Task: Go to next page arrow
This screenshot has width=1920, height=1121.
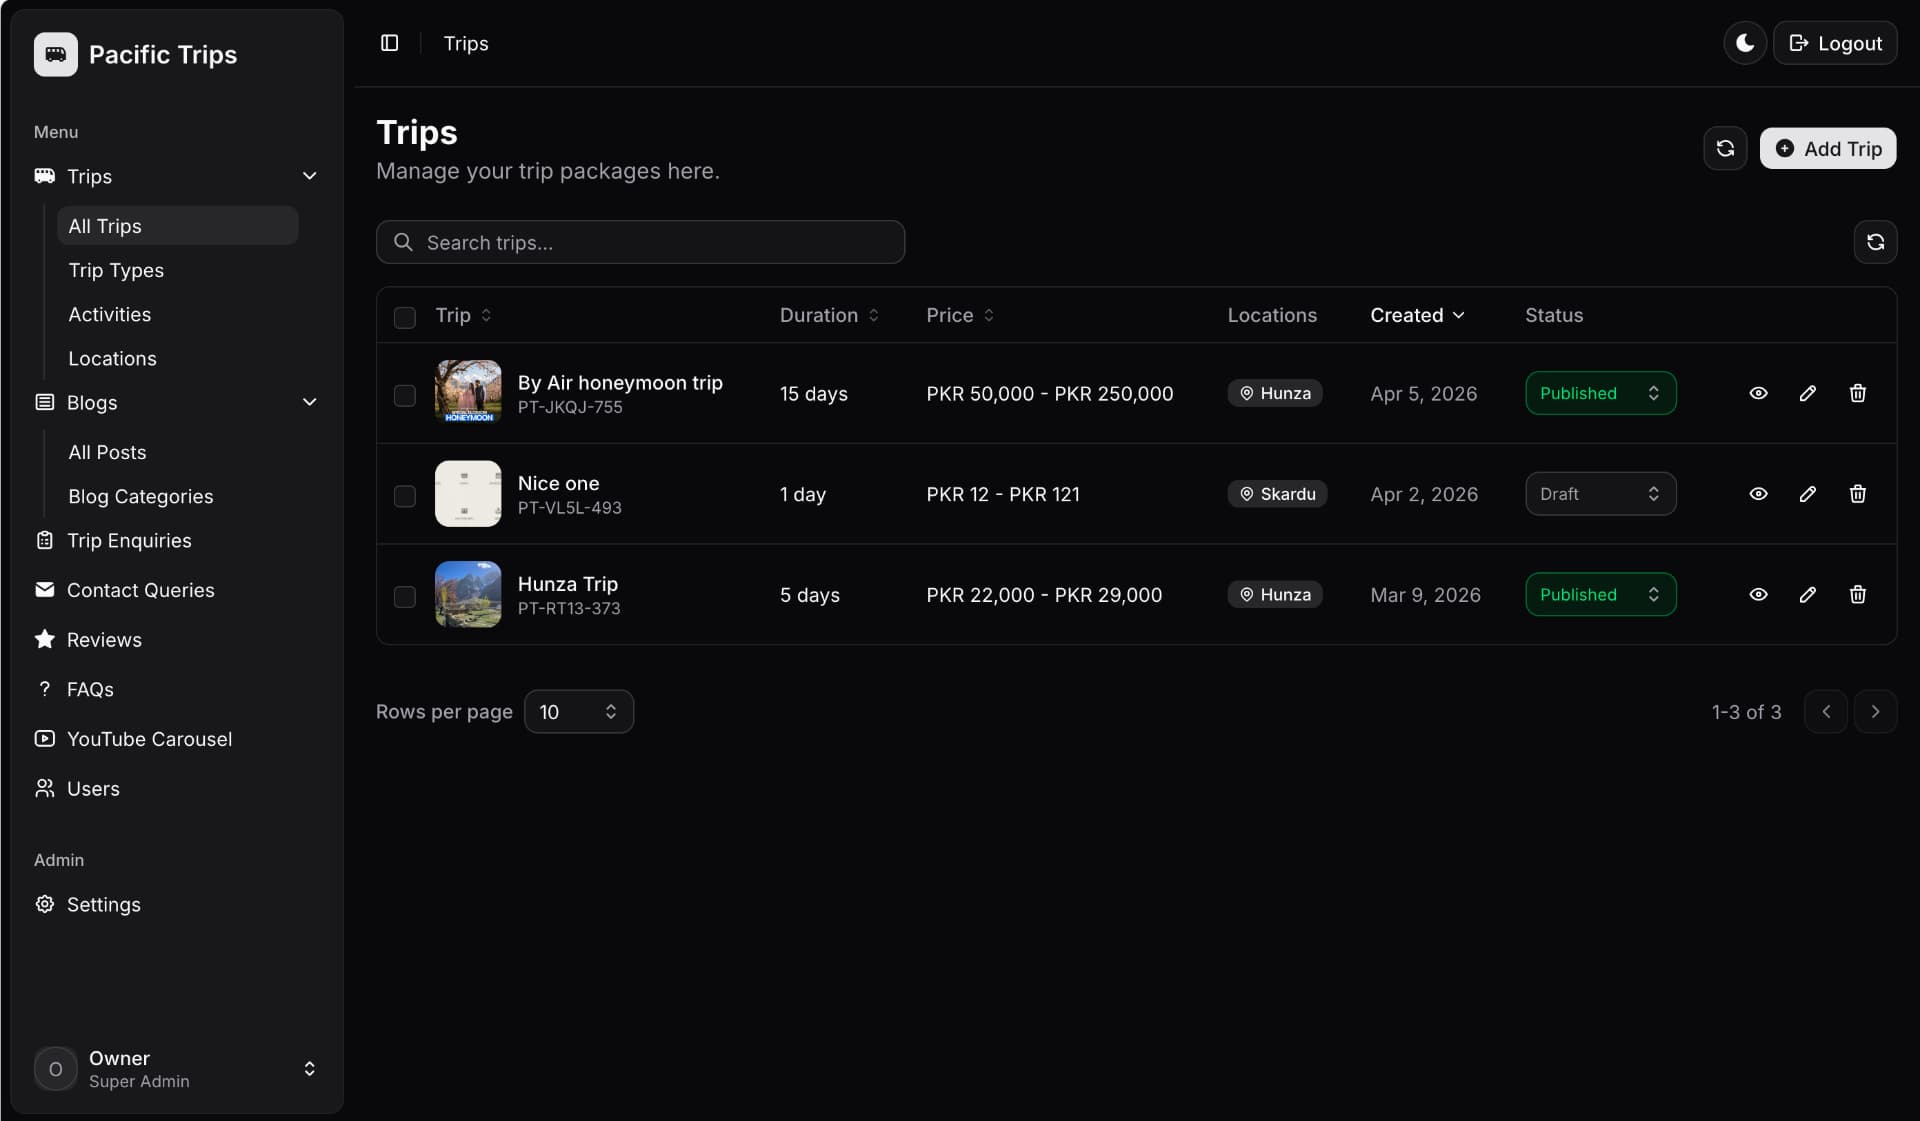Action: (x=1875, y=711)
